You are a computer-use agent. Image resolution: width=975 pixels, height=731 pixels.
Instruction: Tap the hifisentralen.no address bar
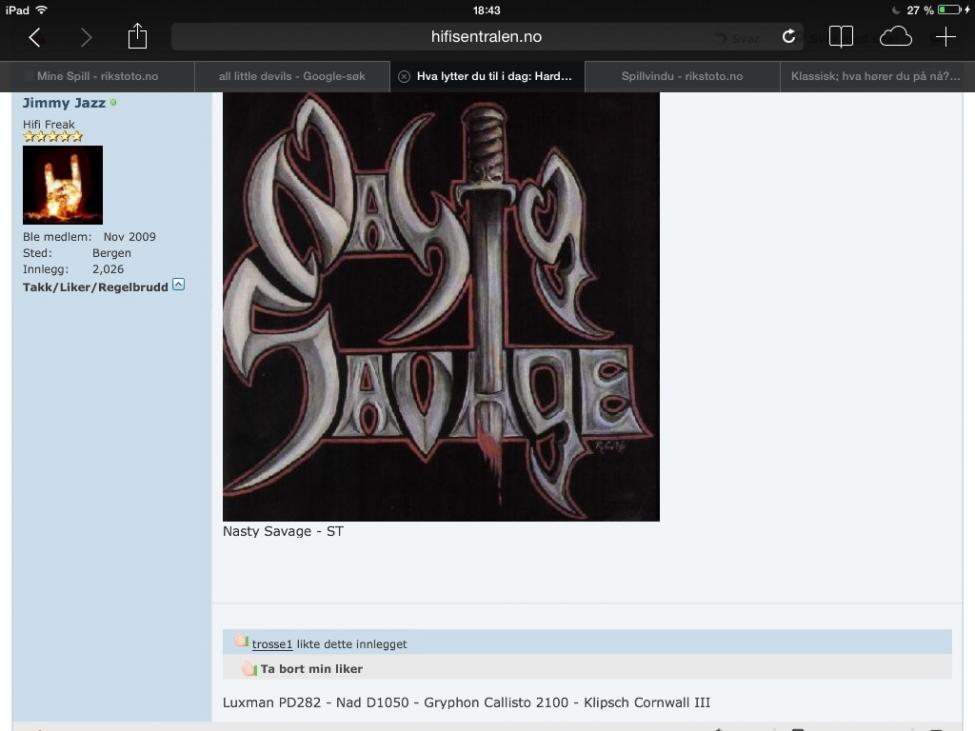(486, 37)
